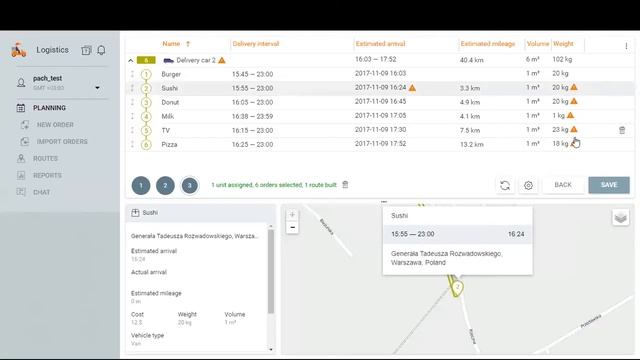Sort by Name column header

click(x=171, y=44)
